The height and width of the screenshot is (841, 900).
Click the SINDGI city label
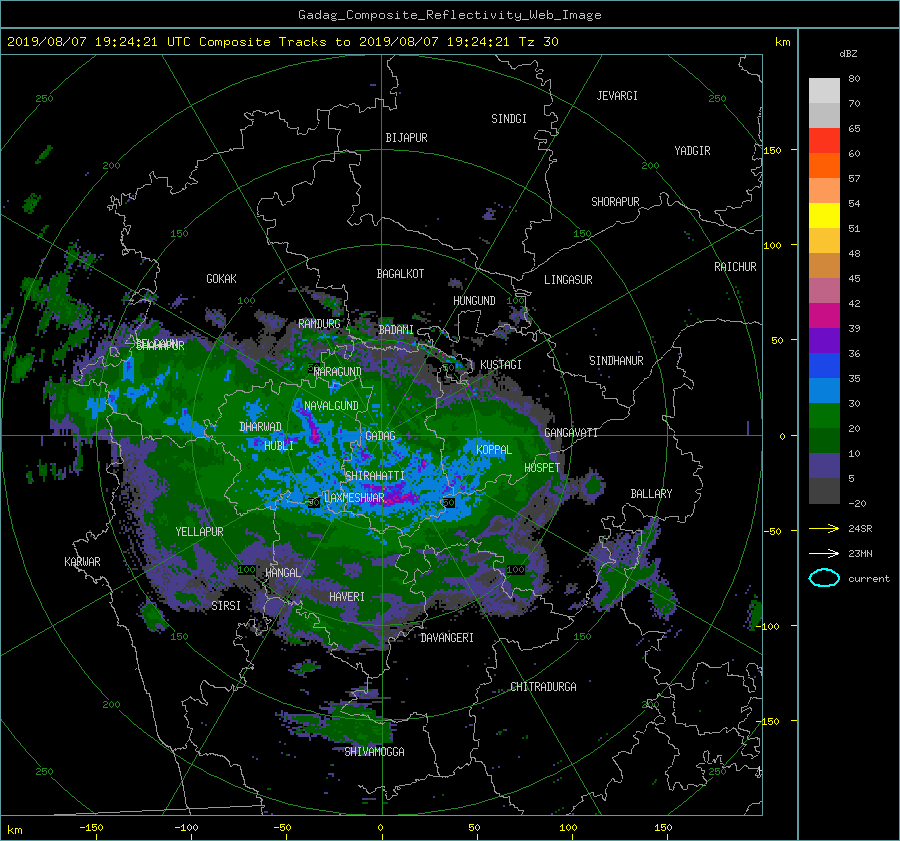point(509,119)
